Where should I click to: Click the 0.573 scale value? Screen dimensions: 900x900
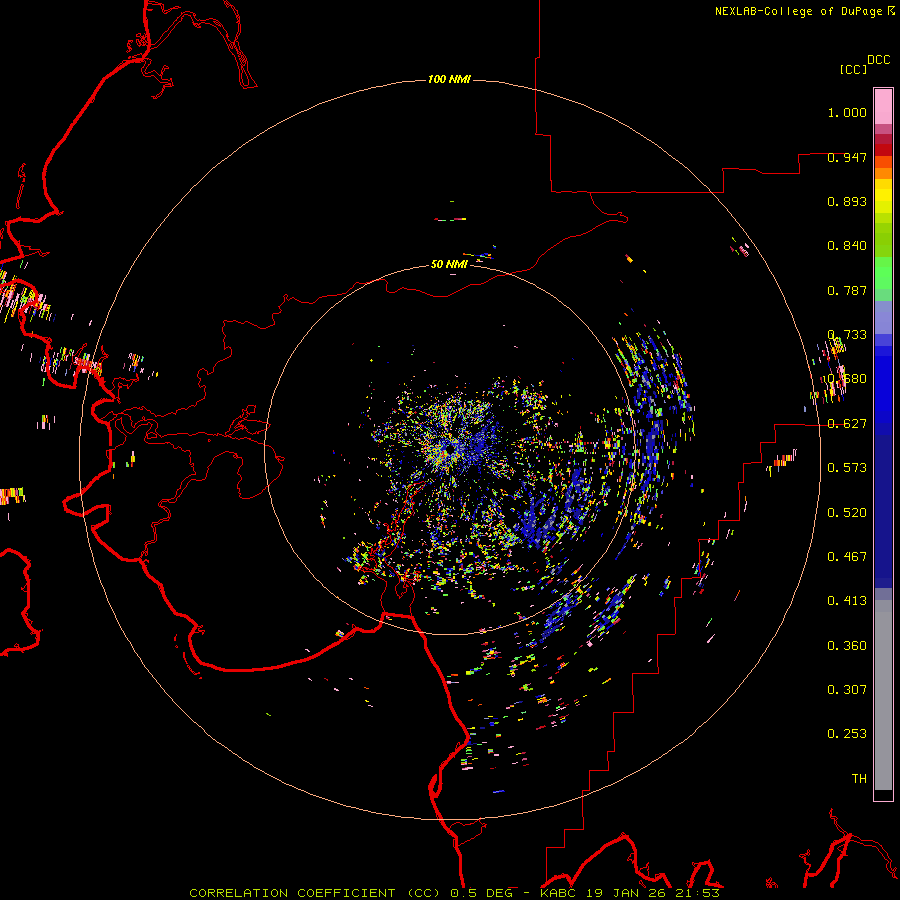pos(847,468)
